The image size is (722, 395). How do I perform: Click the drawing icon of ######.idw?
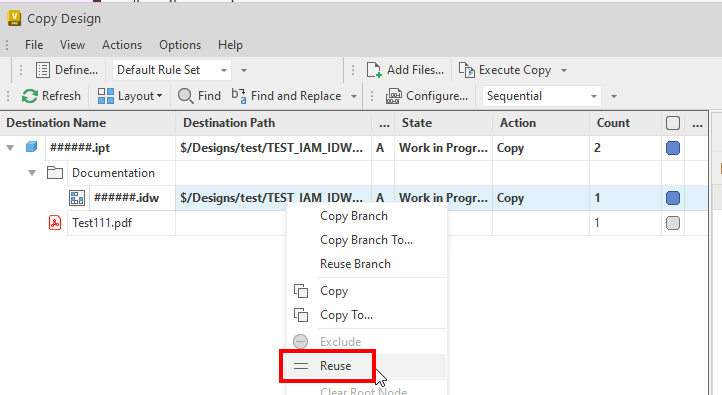(77, 198)
